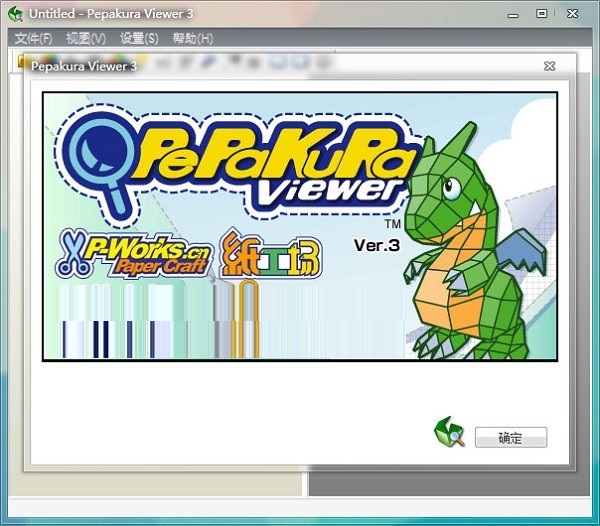Open the 设置(S) menu
The width and height of the screenshot is (600, 526).
(x=139, y=38)
